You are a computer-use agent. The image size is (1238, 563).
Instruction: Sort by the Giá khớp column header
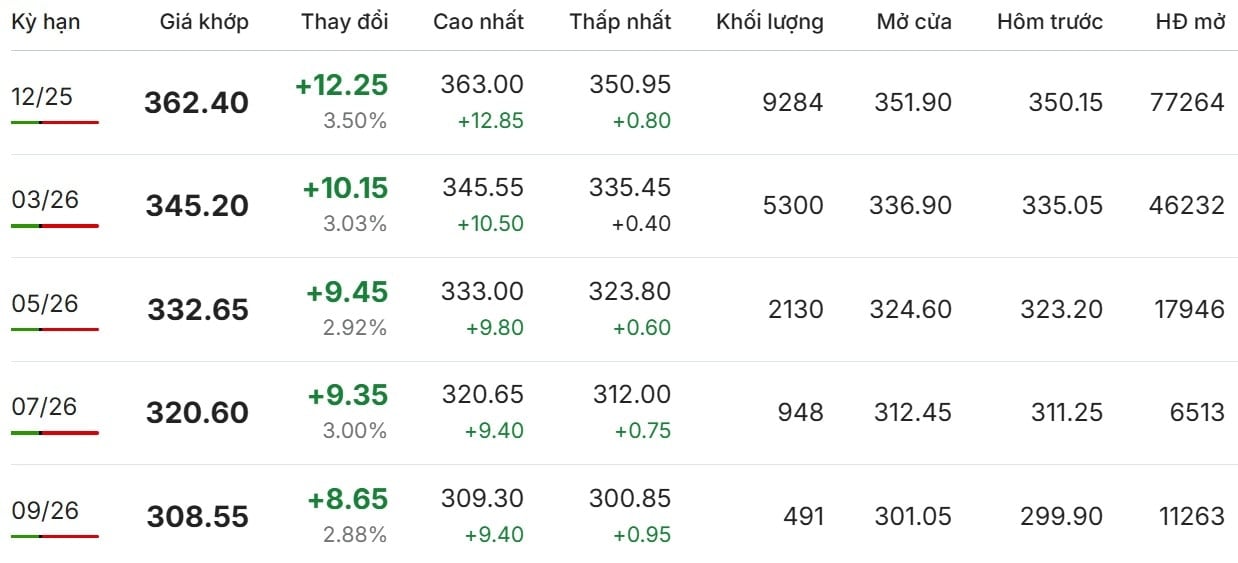204,22
